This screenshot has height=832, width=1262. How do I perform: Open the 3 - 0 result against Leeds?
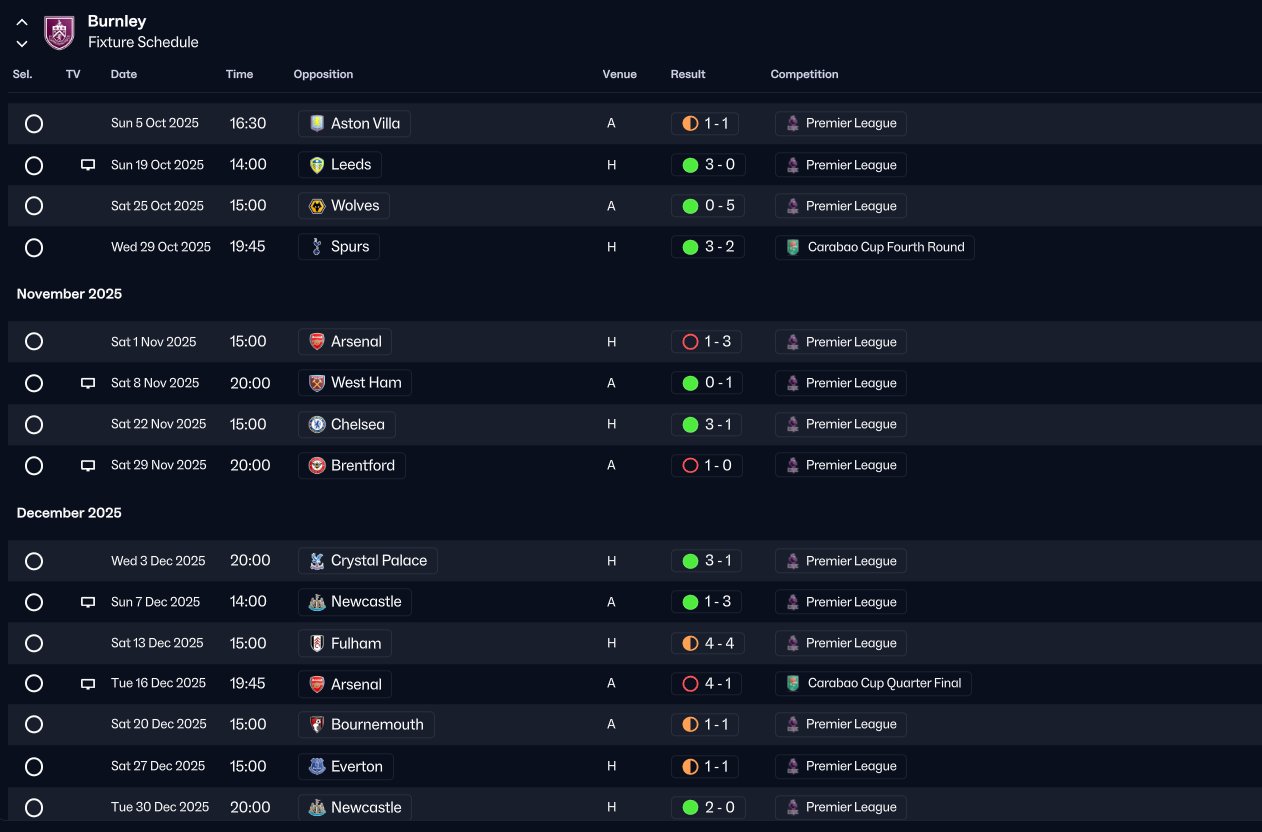click(708, 165)
